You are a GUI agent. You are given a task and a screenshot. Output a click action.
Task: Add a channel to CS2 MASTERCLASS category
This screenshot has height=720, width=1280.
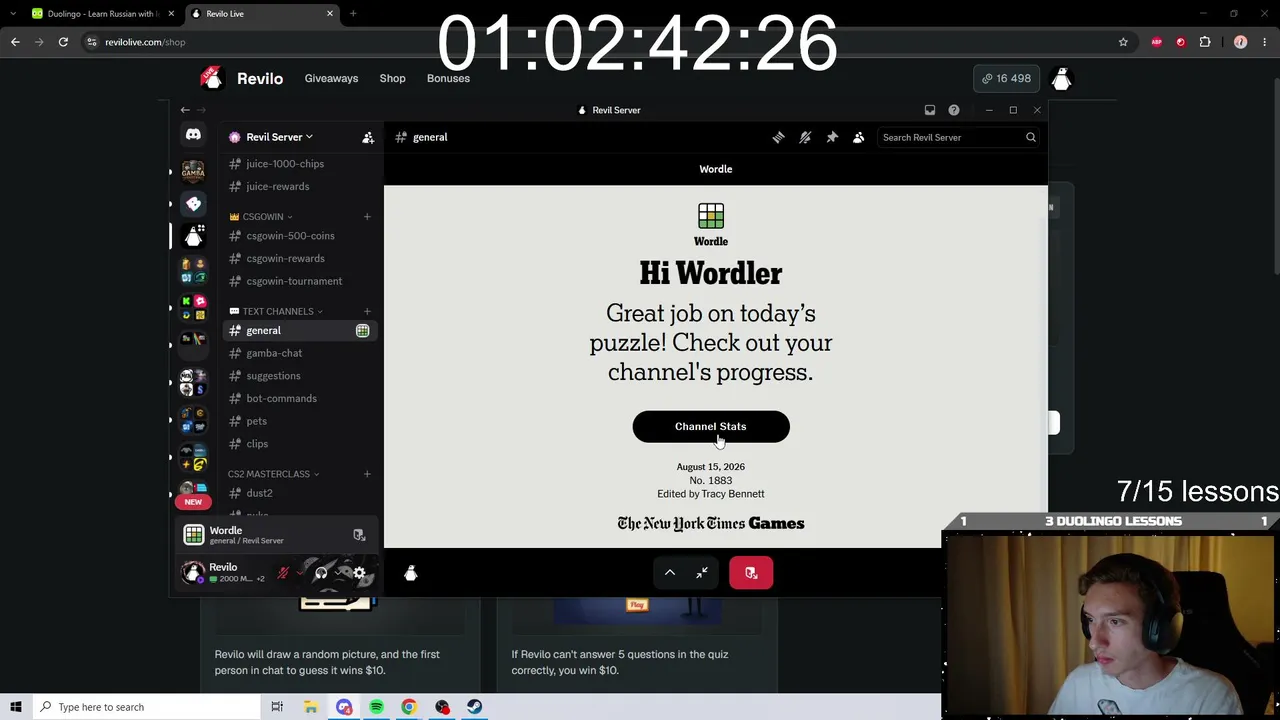click(367, 474)
